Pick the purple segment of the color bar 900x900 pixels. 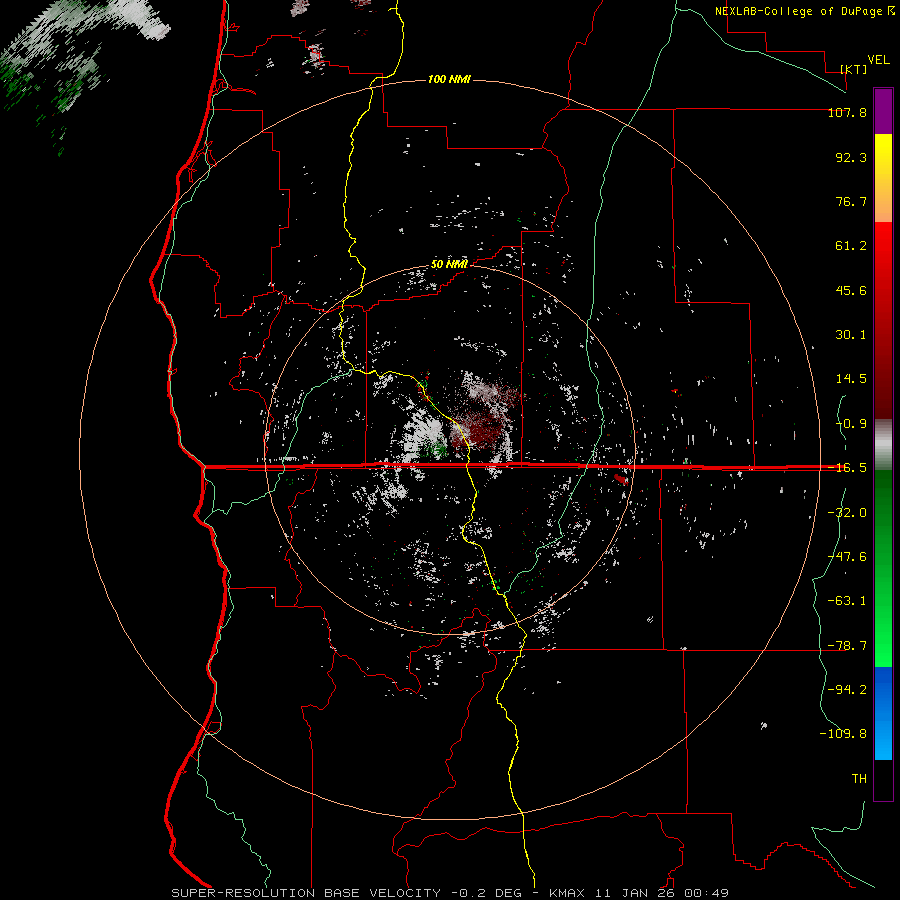pos(883,111)
